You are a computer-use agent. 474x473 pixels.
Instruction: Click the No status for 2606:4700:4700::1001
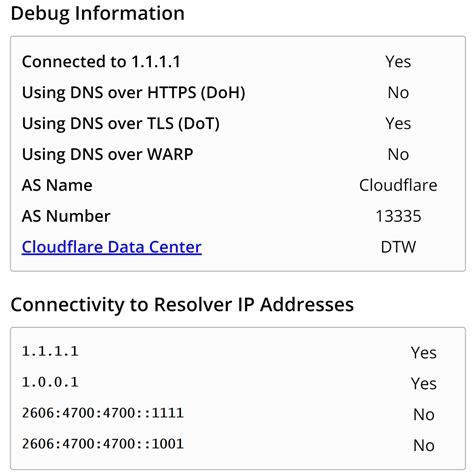[423, 445]
